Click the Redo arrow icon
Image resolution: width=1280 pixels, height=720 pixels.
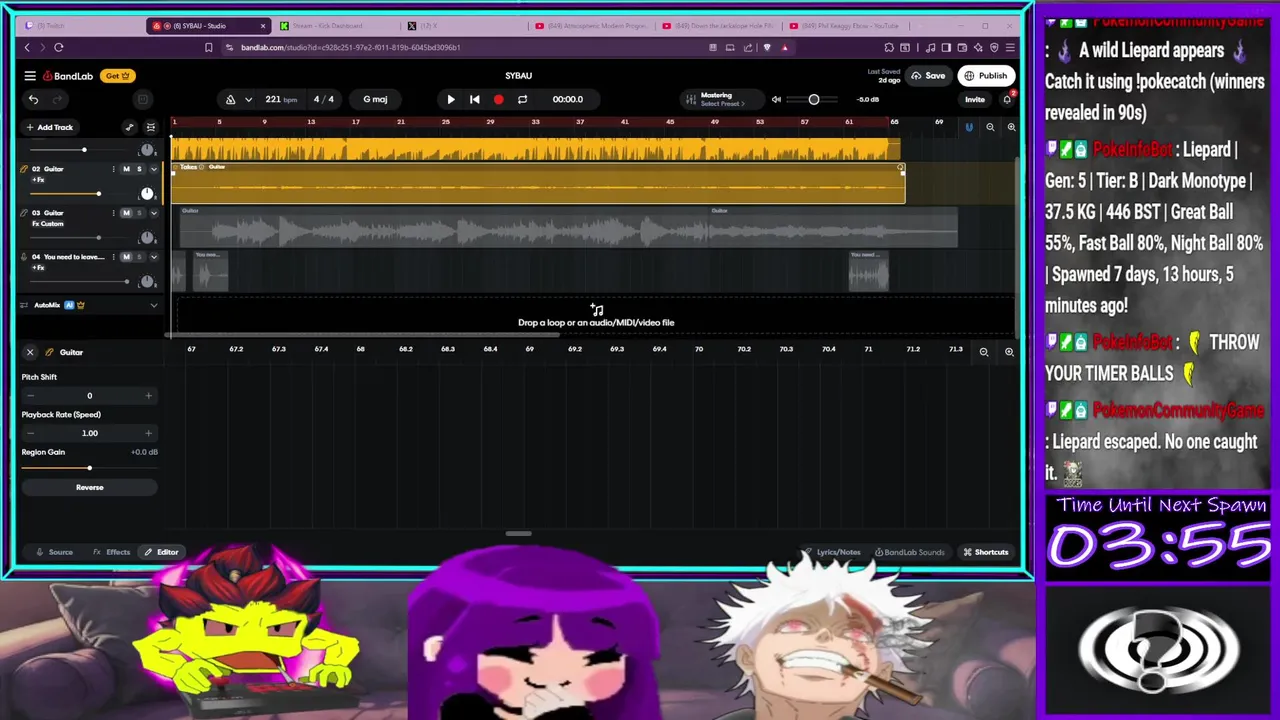click(57, 99)
